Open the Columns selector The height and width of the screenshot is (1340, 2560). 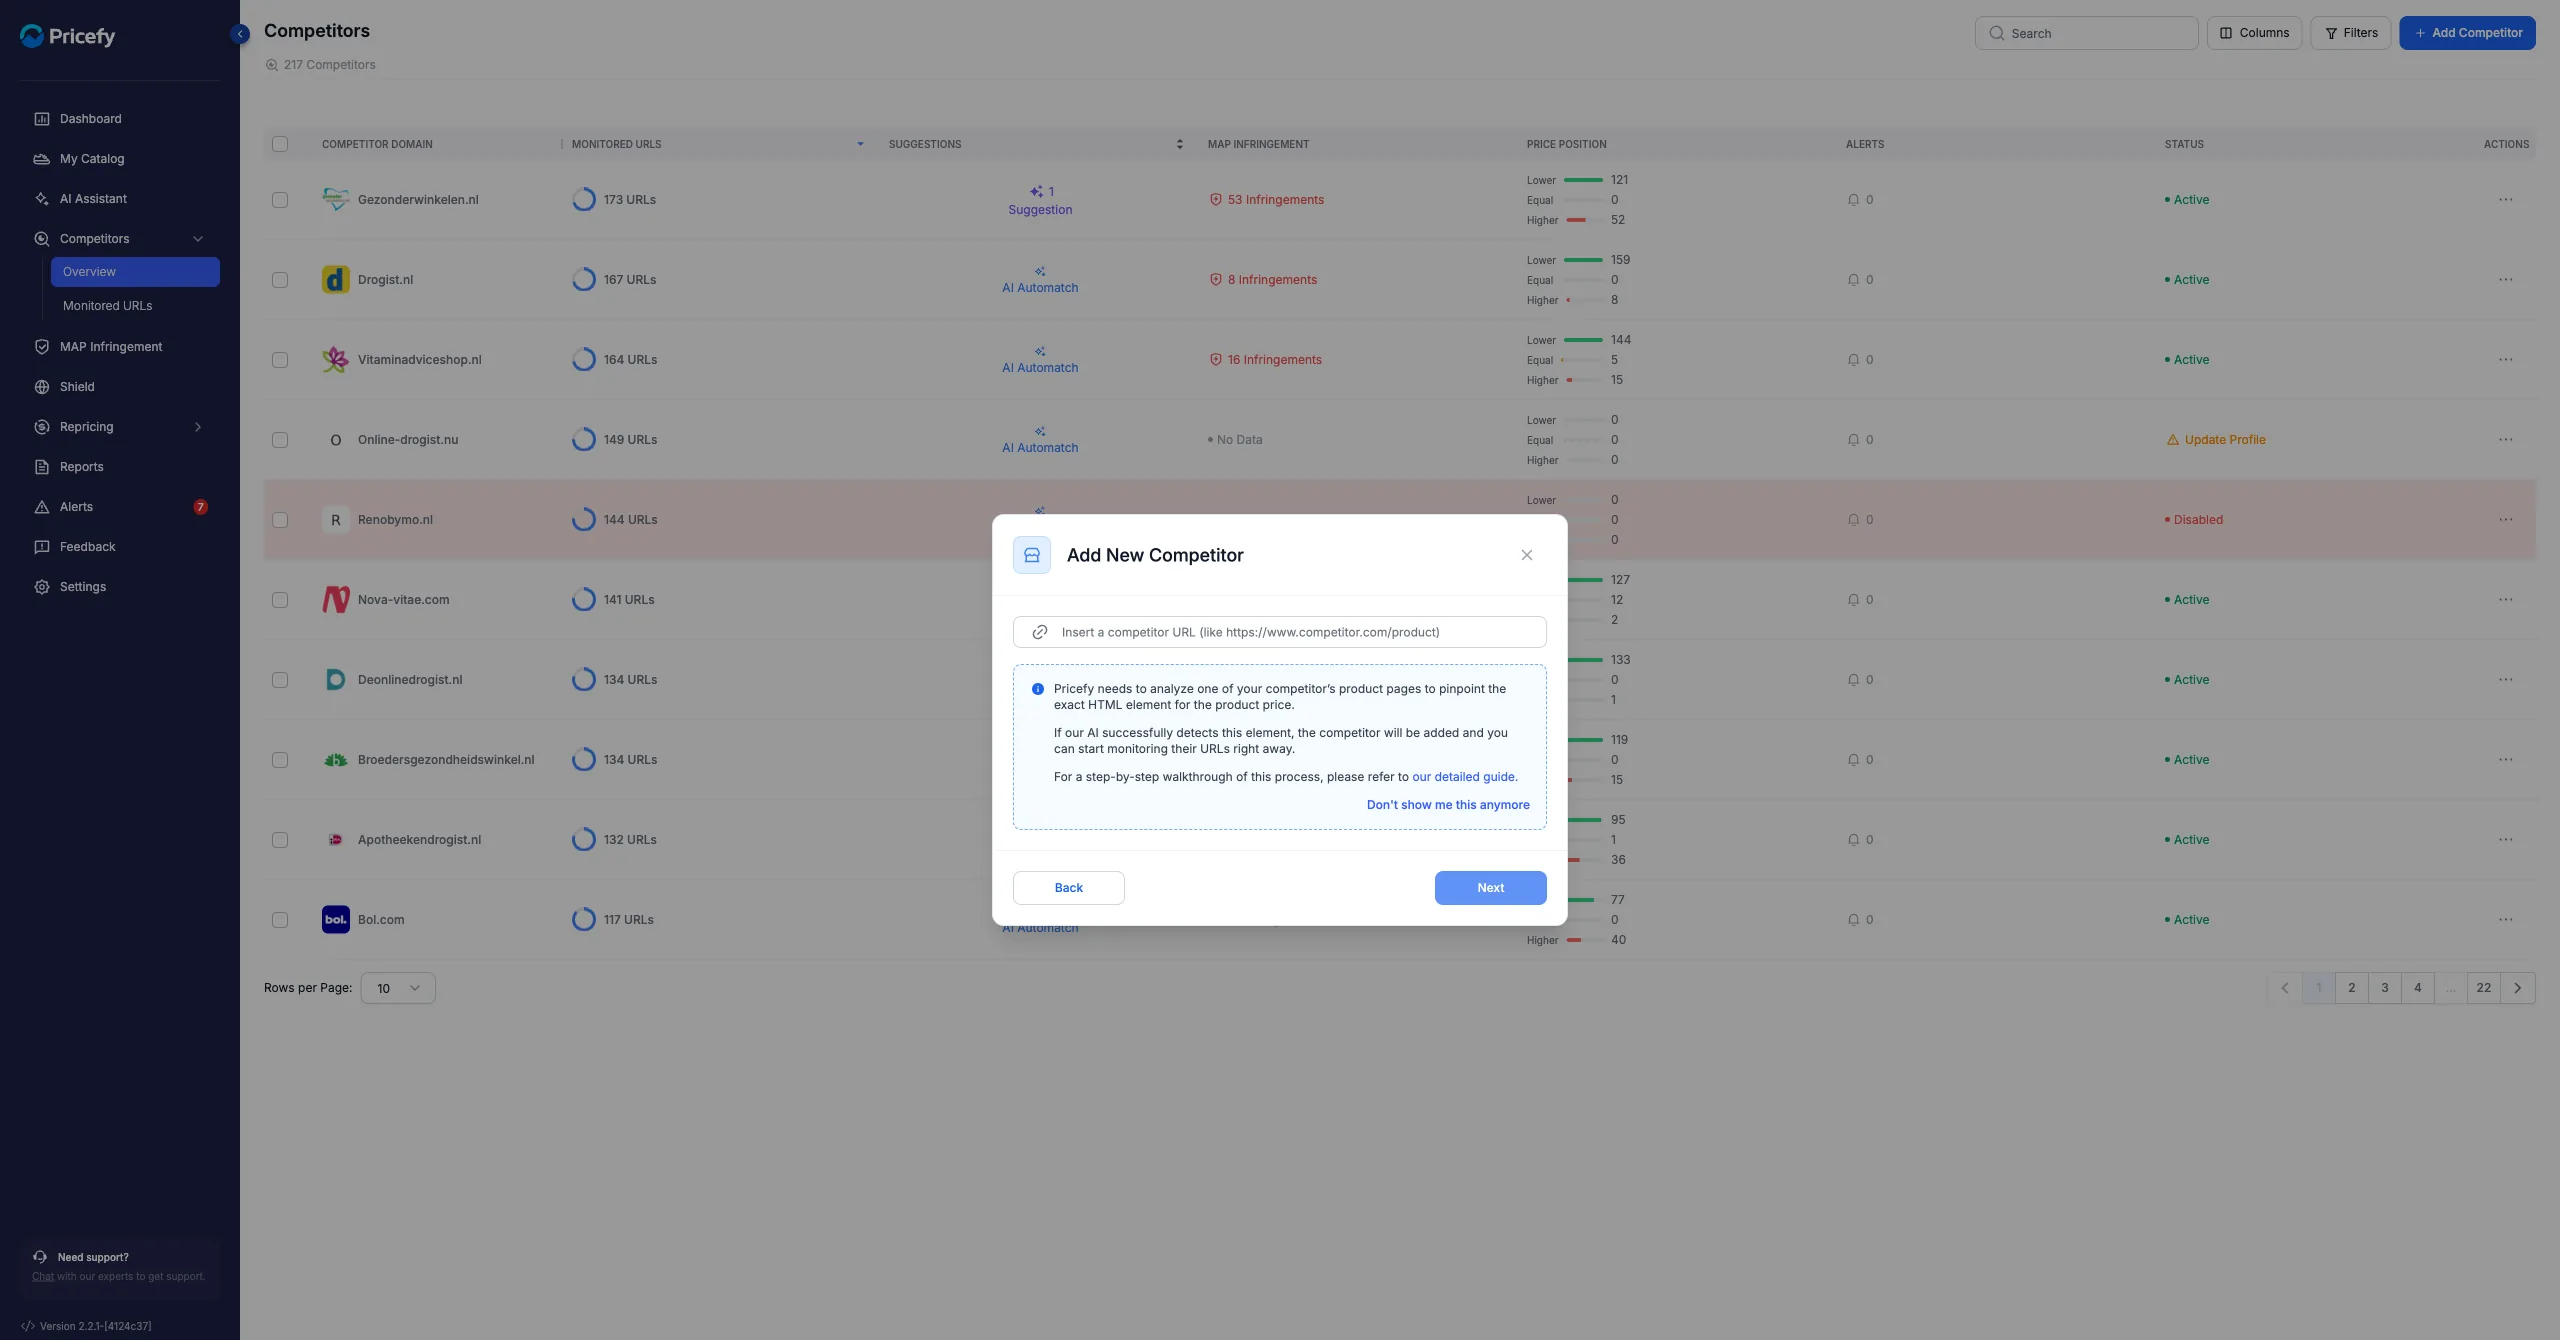(2254, 33)
